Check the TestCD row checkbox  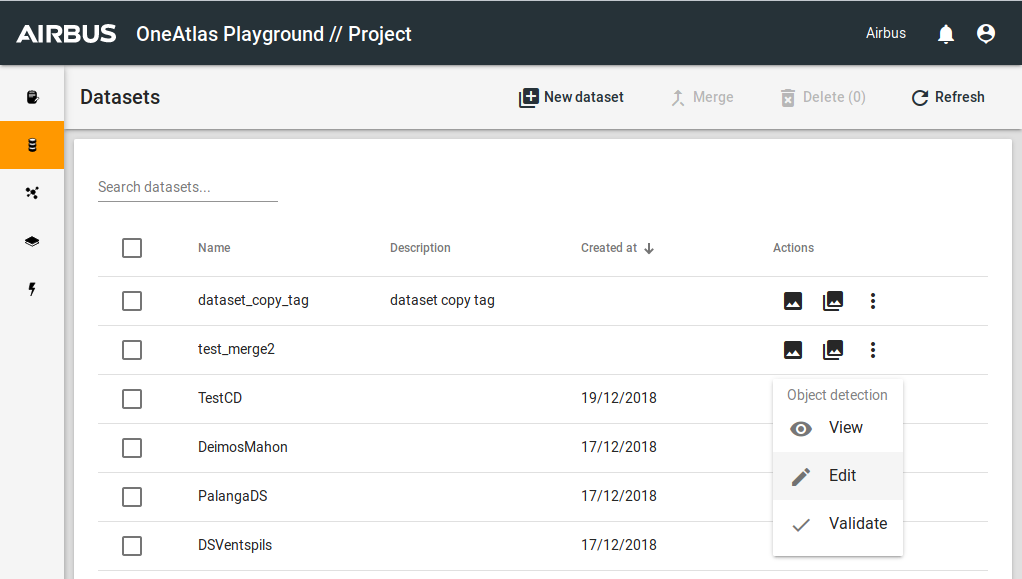click(x=132, y=398)
